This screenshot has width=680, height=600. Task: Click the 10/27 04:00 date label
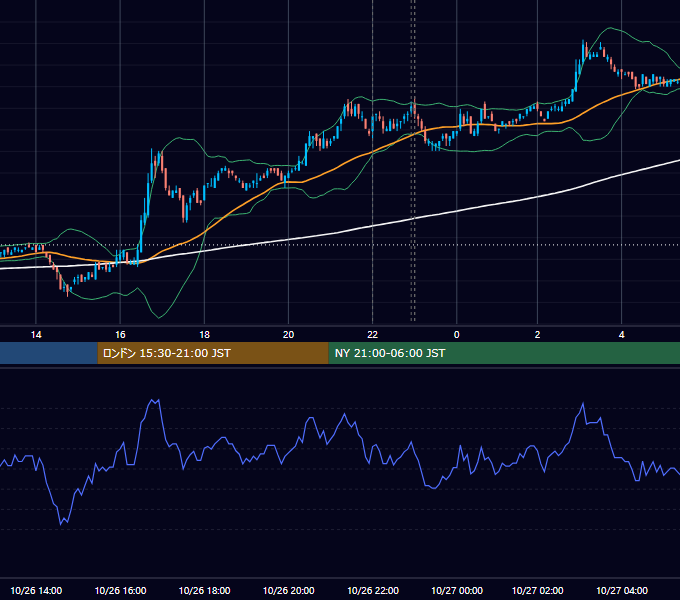point(621,590)
